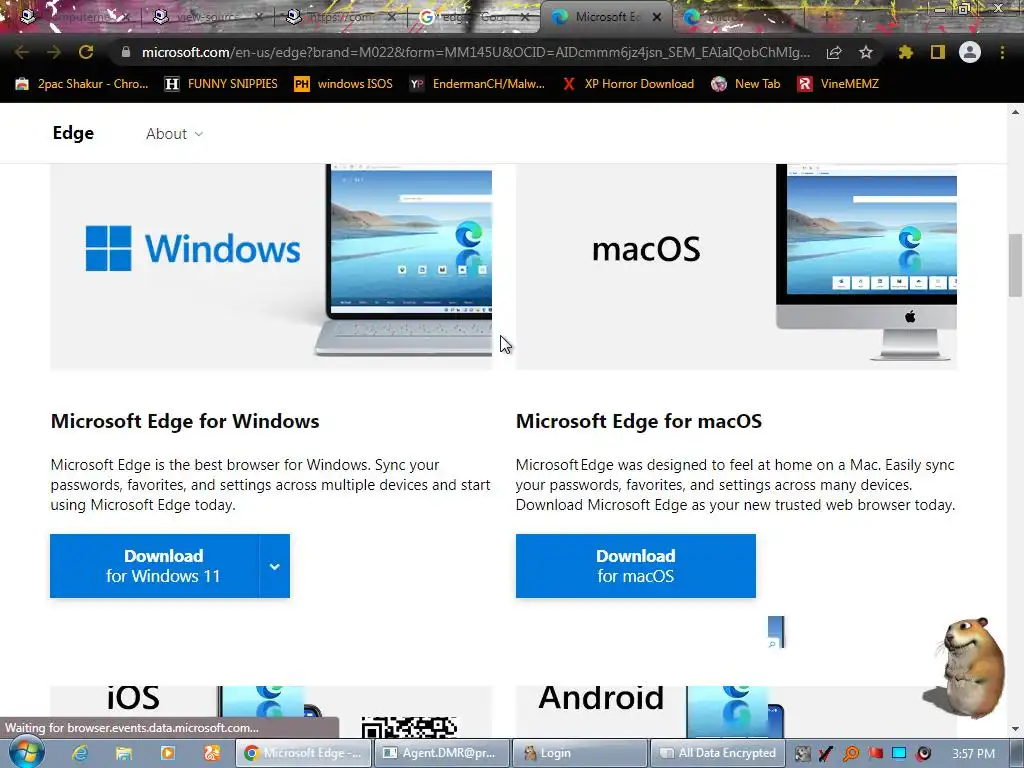
Task: Go back with the back arrow
Action: (22, 52)
